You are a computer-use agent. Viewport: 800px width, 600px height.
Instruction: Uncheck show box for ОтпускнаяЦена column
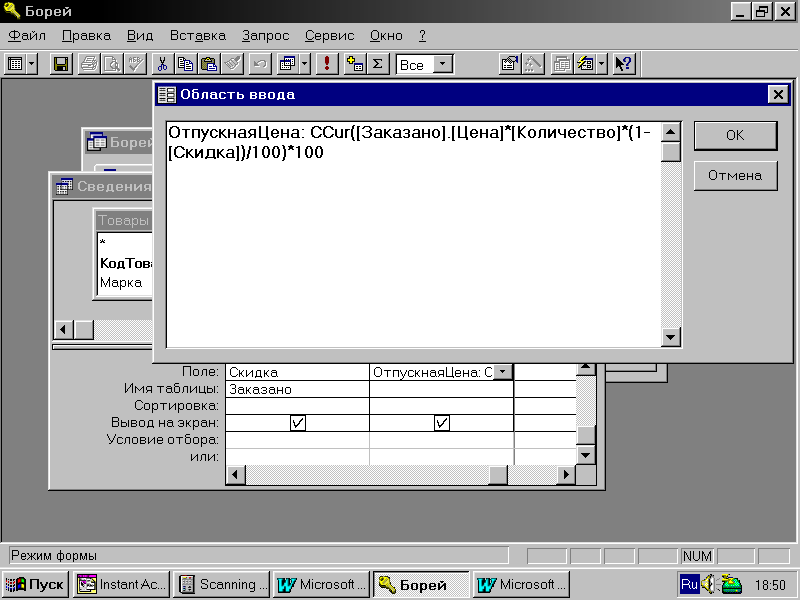(442, 423)
